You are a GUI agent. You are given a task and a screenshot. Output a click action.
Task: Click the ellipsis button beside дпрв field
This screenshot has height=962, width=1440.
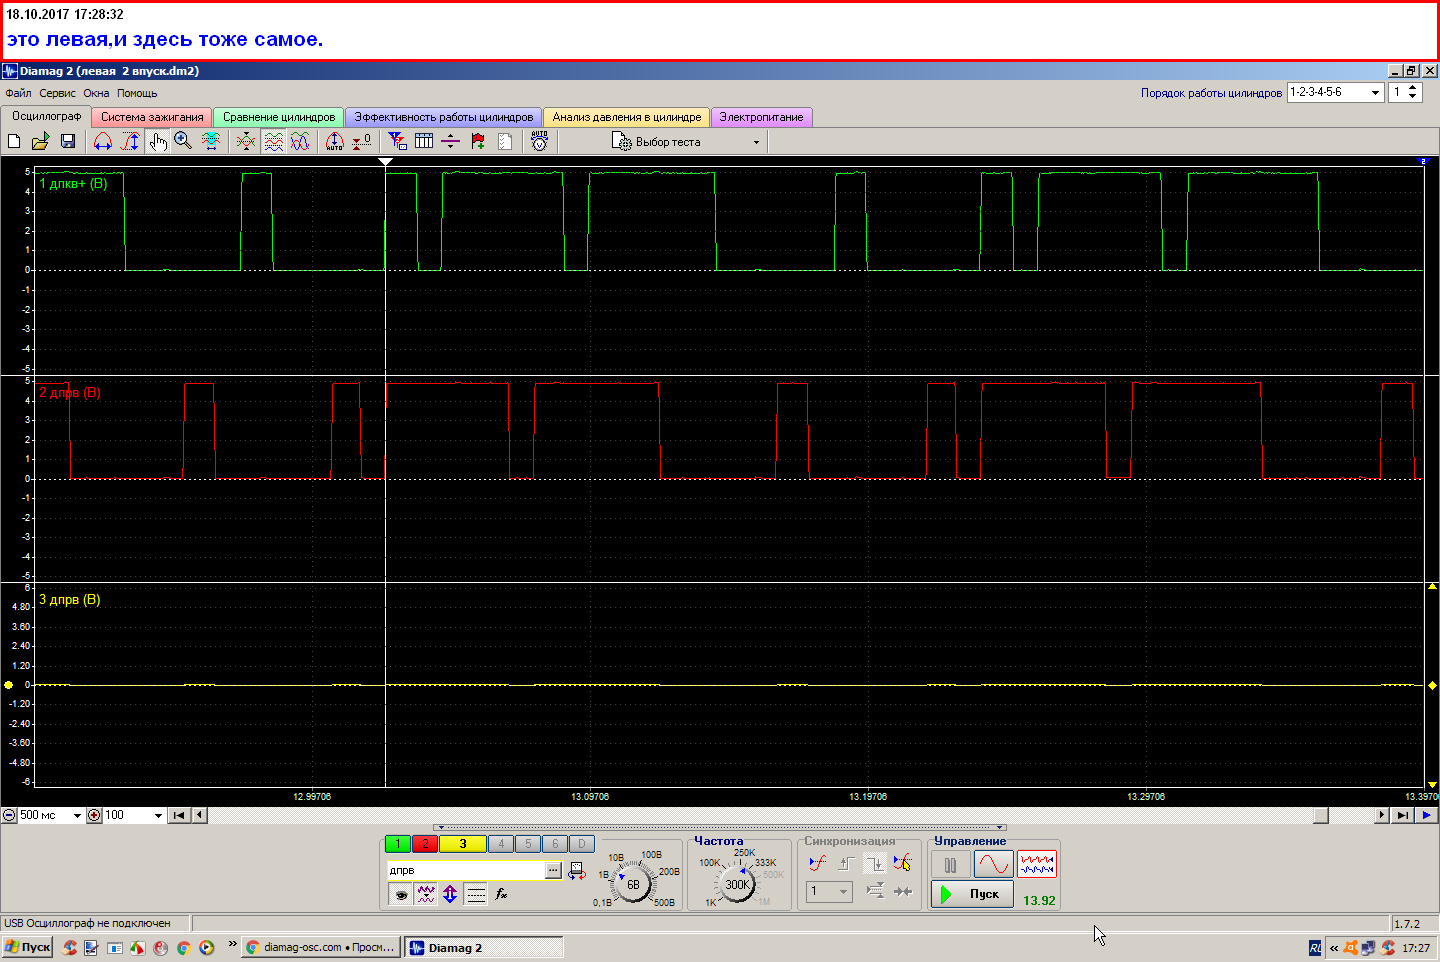(553, 871)
